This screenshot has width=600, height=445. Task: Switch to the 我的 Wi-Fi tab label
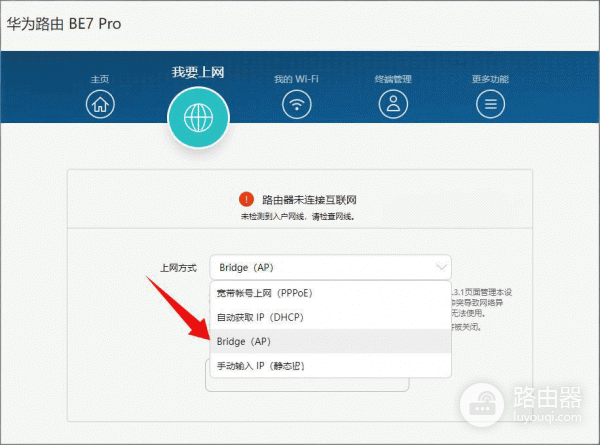click(x=296, y=79)
